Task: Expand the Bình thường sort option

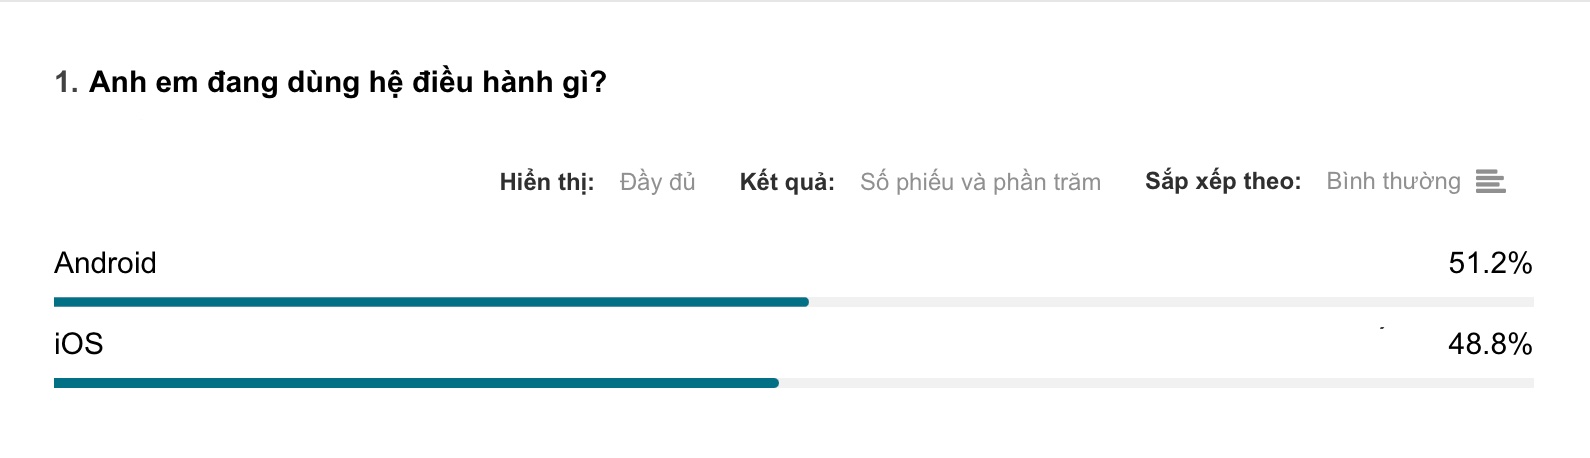Action: pos(1393,181)
